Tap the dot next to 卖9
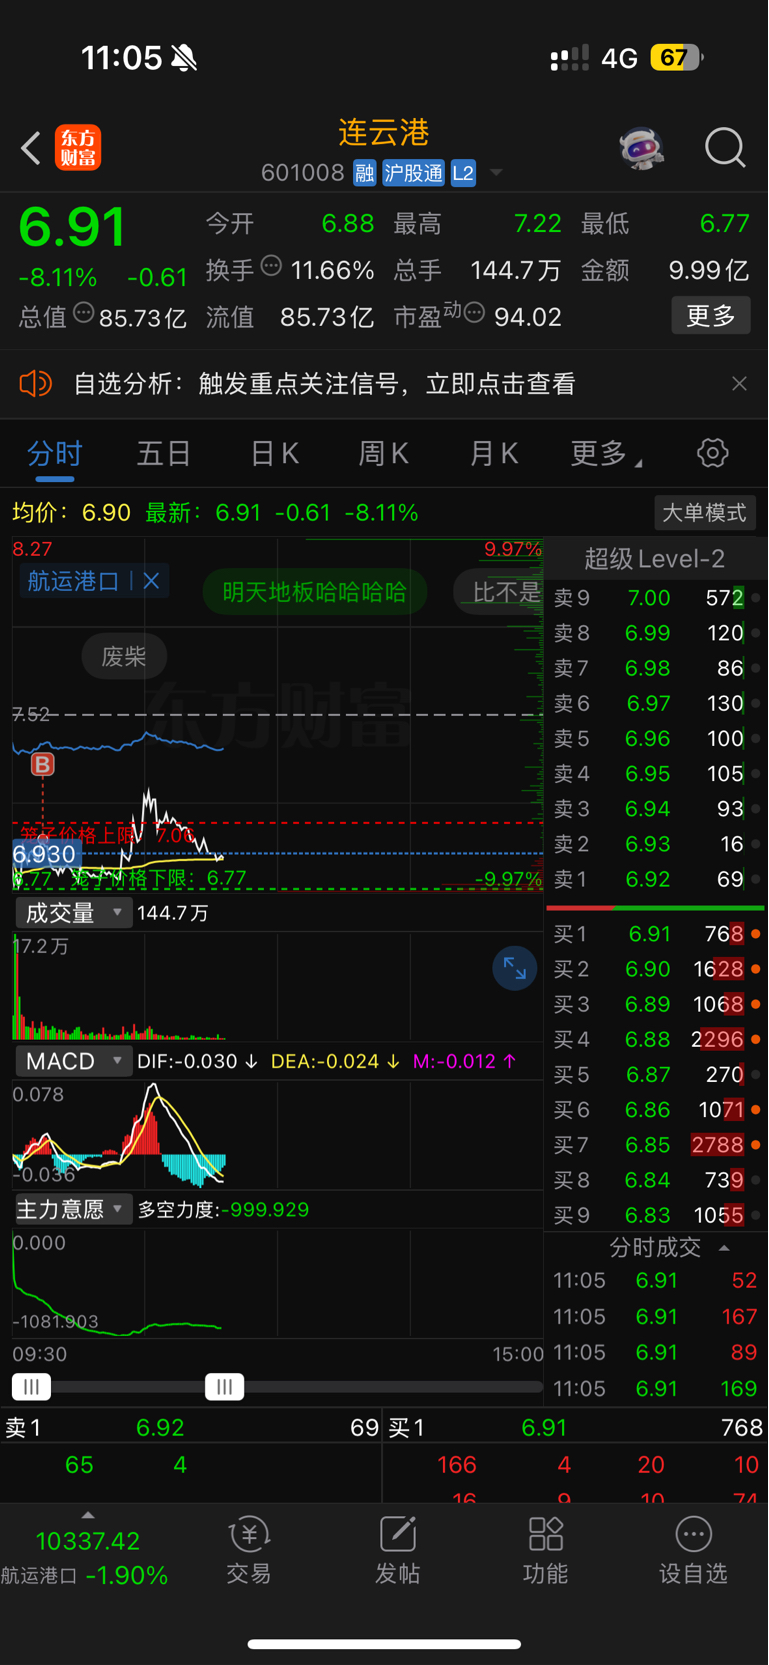This screenshot has width=769, height=1665. coord(756,598)
